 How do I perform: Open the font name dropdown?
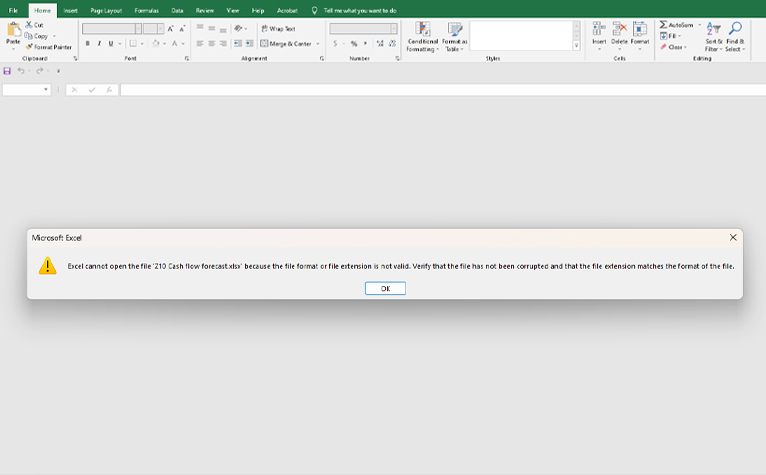pyautogui.click(x=136, y=29)
